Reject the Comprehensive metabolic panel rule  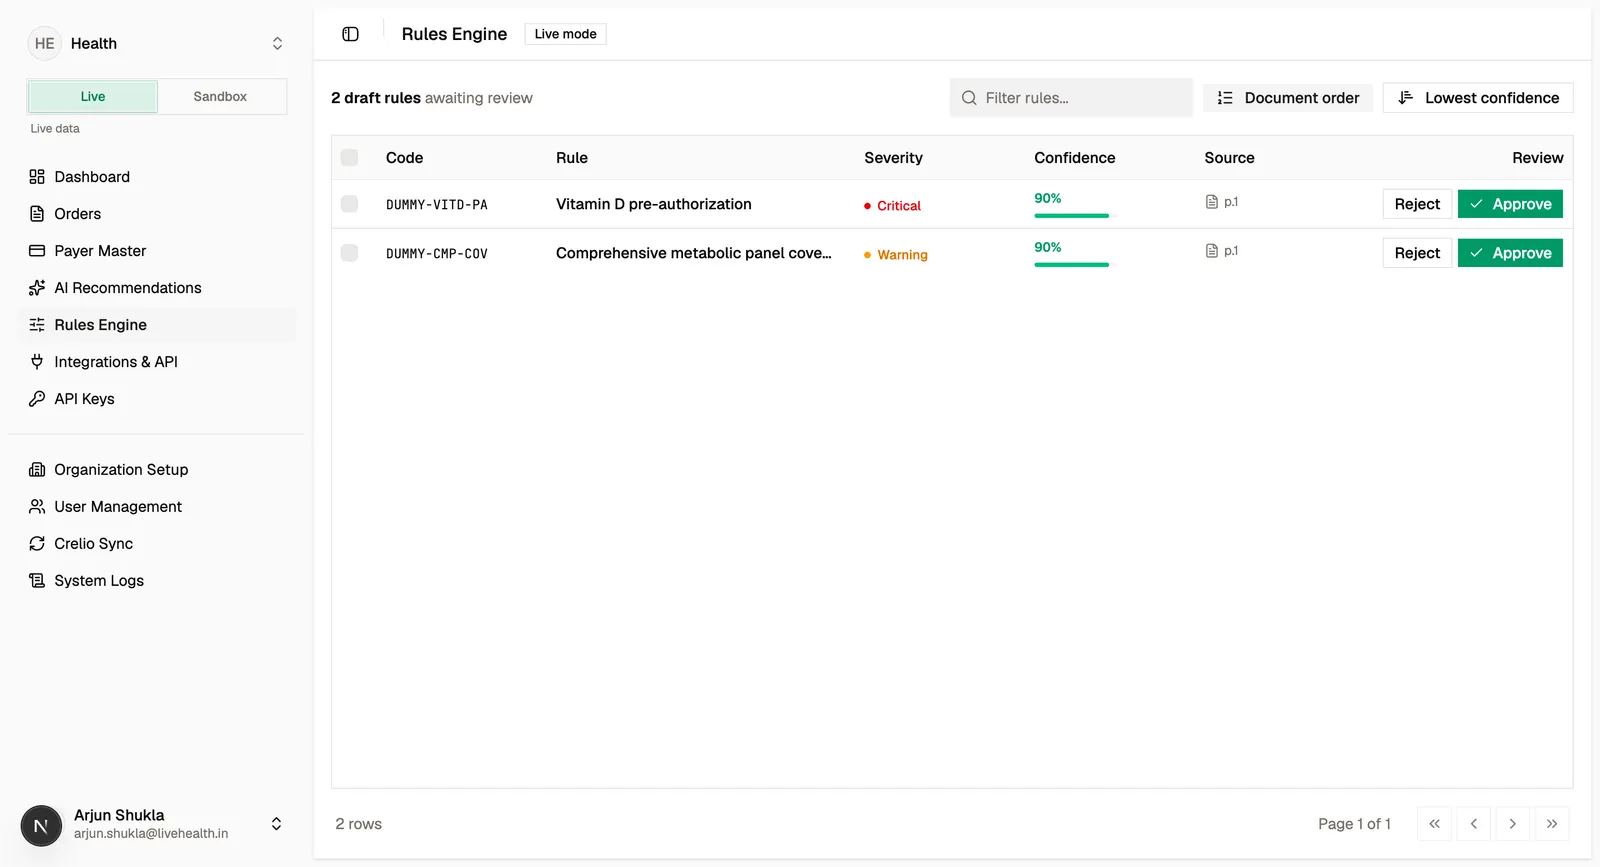(x=1417, y=253)
